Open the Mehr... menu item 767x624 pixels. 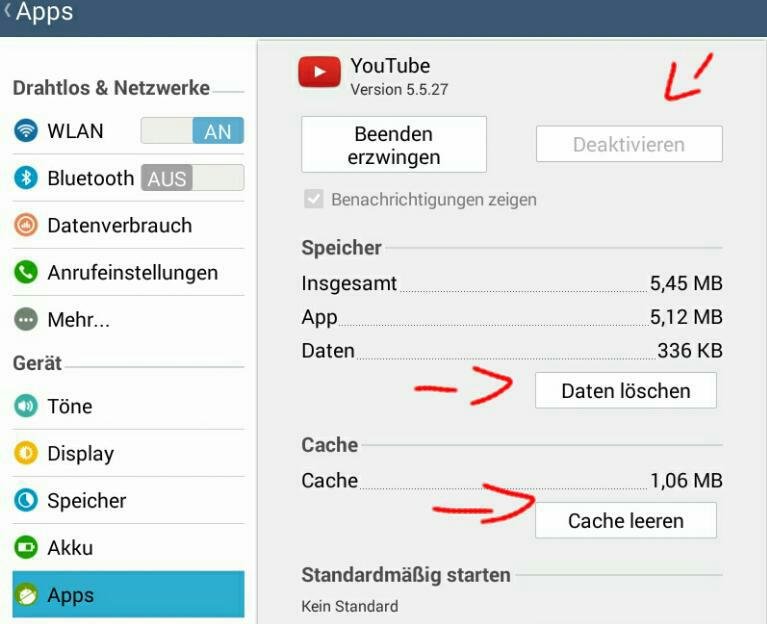(x=128, y=319)
